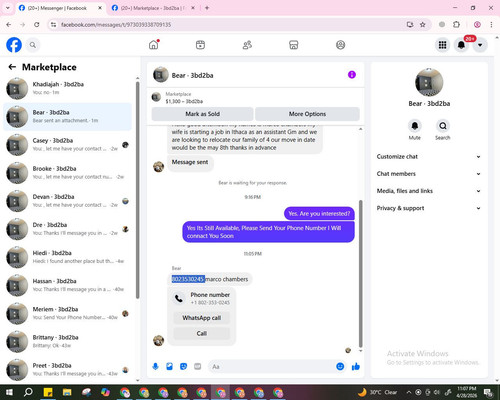Open the Brooke - 3bd2ba conversation

click(x=68, y=173)
